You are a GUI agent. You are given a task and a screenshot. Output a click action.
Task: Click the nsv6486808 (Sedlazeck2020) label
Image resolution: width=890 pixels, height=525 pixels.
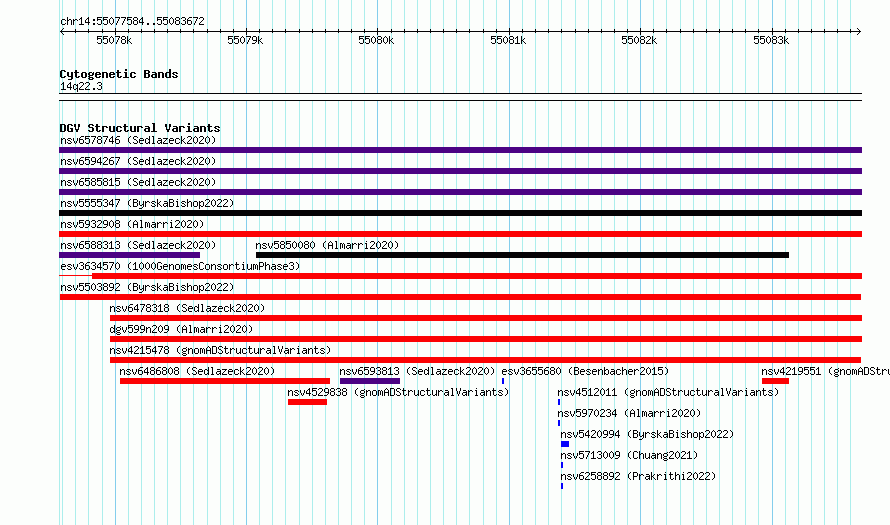[197, 371]
